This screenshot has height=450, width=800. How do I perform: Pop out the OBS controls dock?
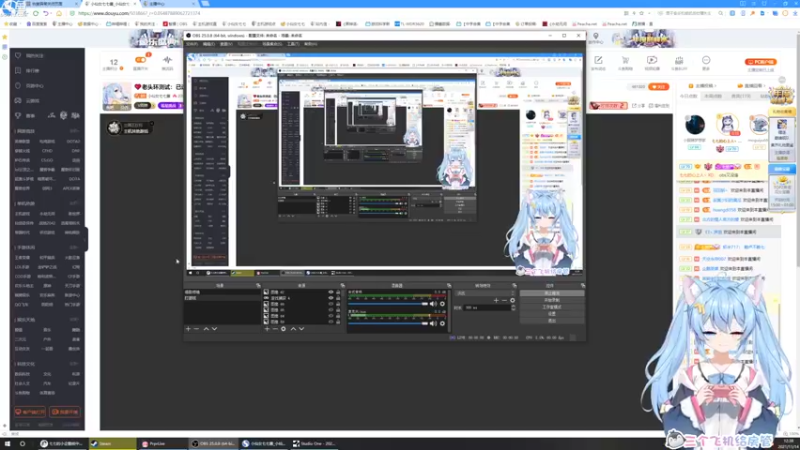pos(582,286)
